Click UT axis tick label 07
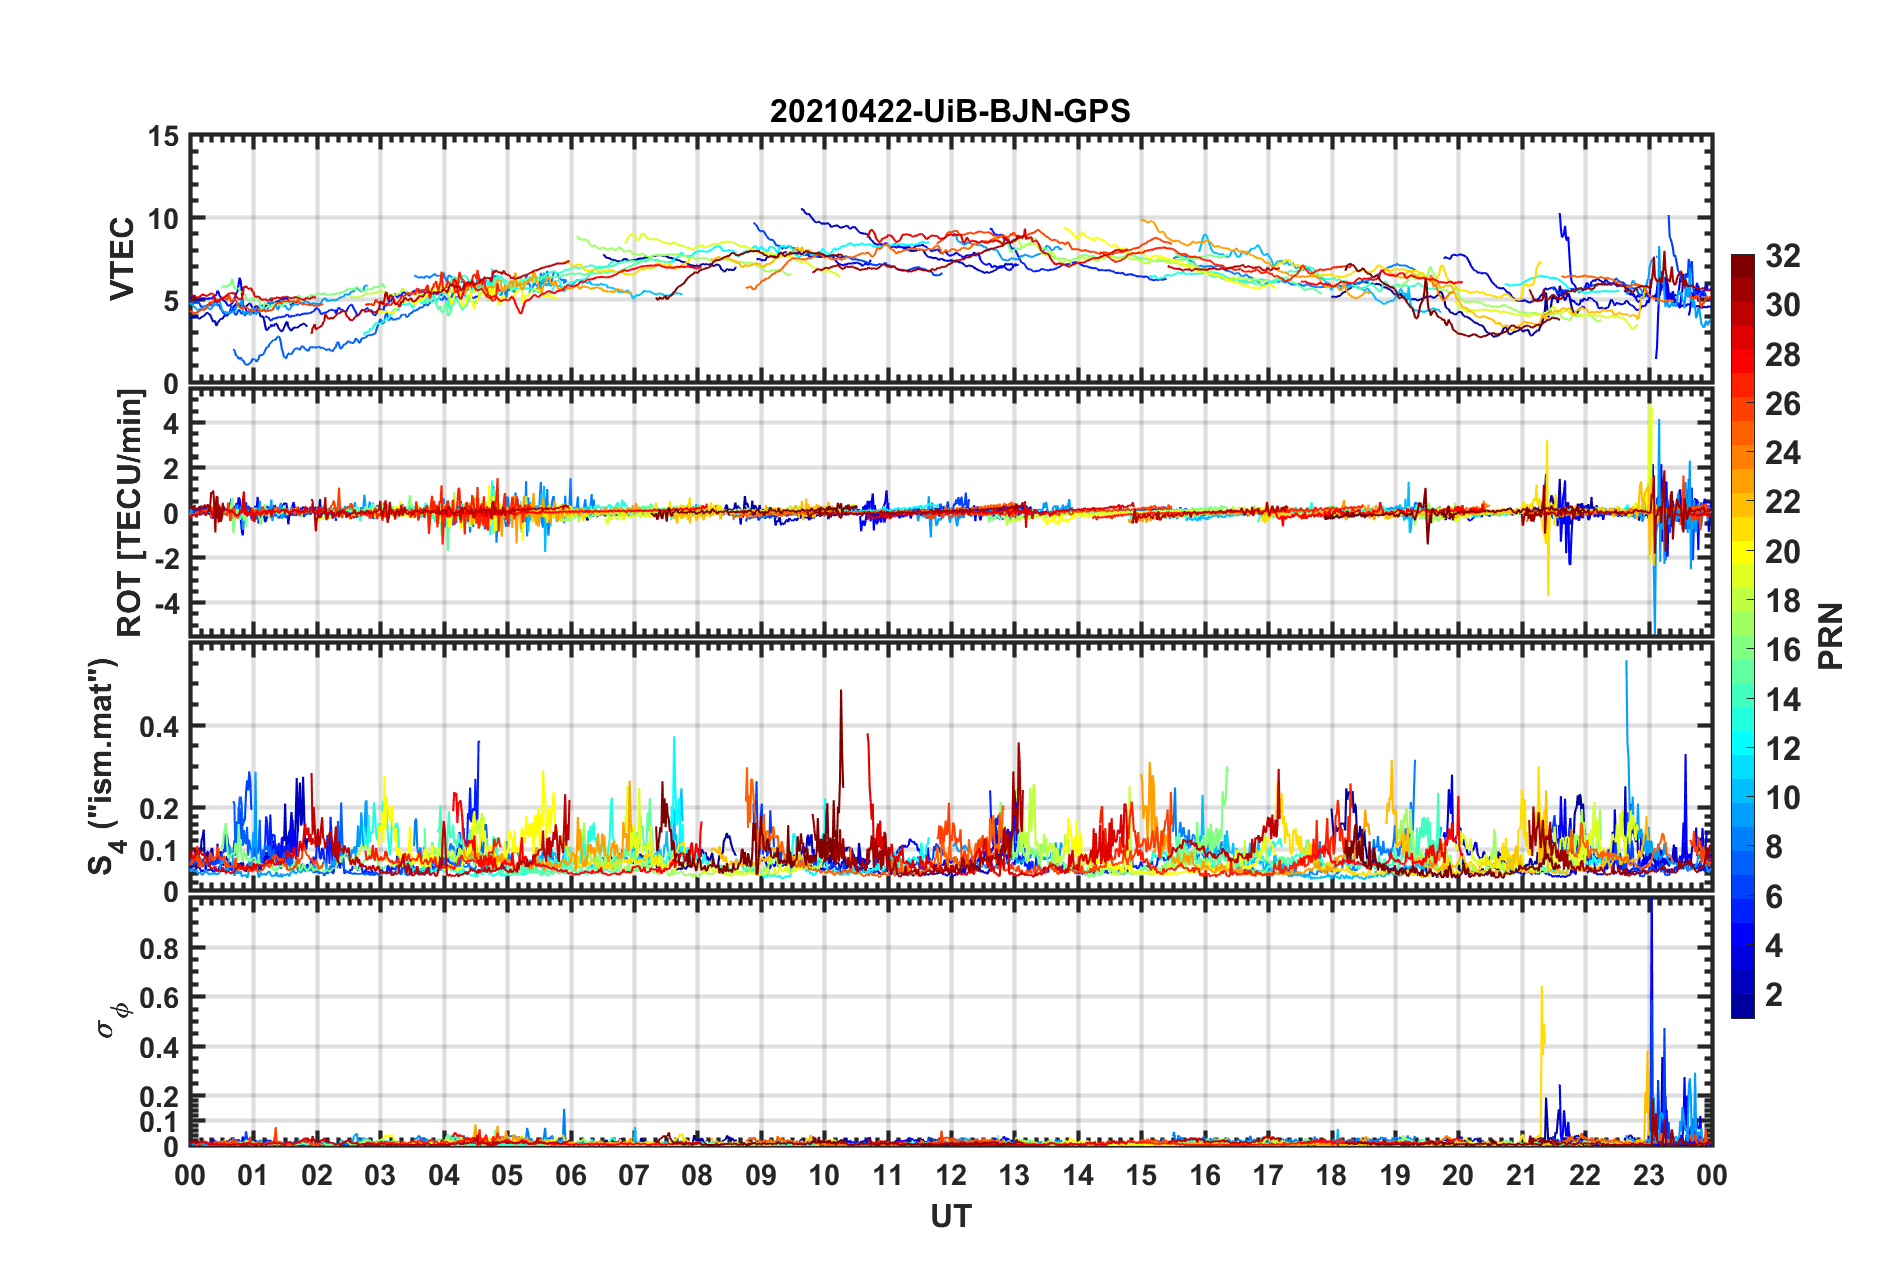 [634, 1175]
